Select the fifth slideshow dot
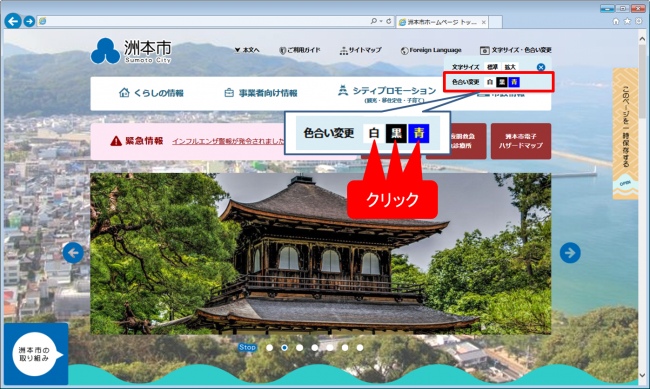Image resolution: width=650 pixels, height=389 pixels. pos(330,348)
